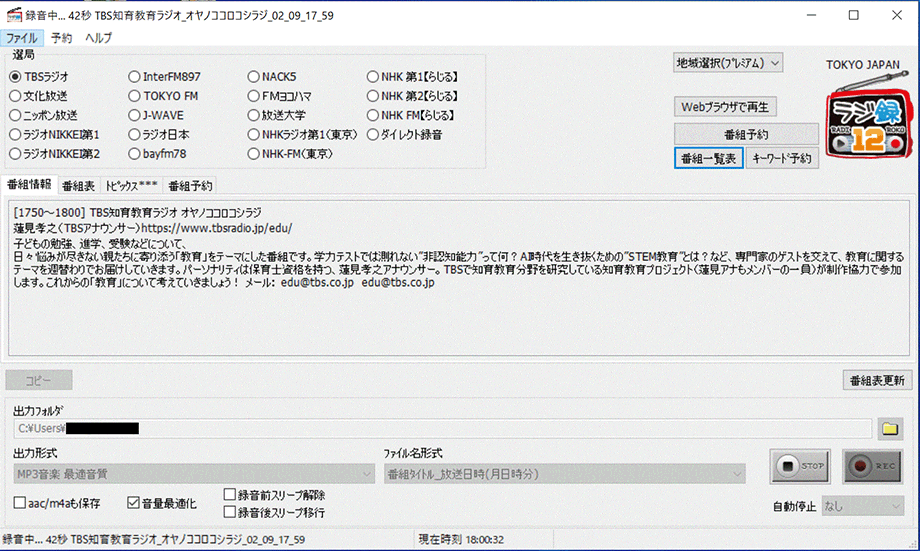Select the ラジオ日本 station
This screenshot has width=920, height=551.
(159, 134)
